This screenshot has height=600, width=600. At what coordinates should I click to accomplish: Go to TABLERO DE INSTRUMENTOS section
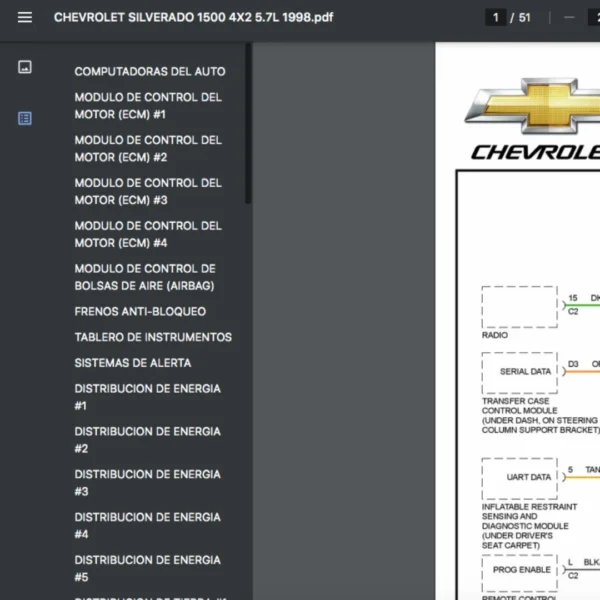point(153,337)
